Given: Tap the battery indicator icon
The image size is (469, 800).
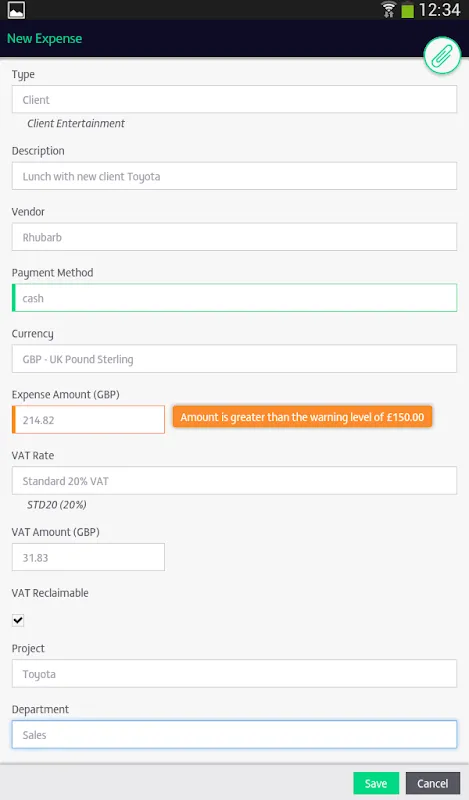Looking at the screenshot, I should [407, 10].
